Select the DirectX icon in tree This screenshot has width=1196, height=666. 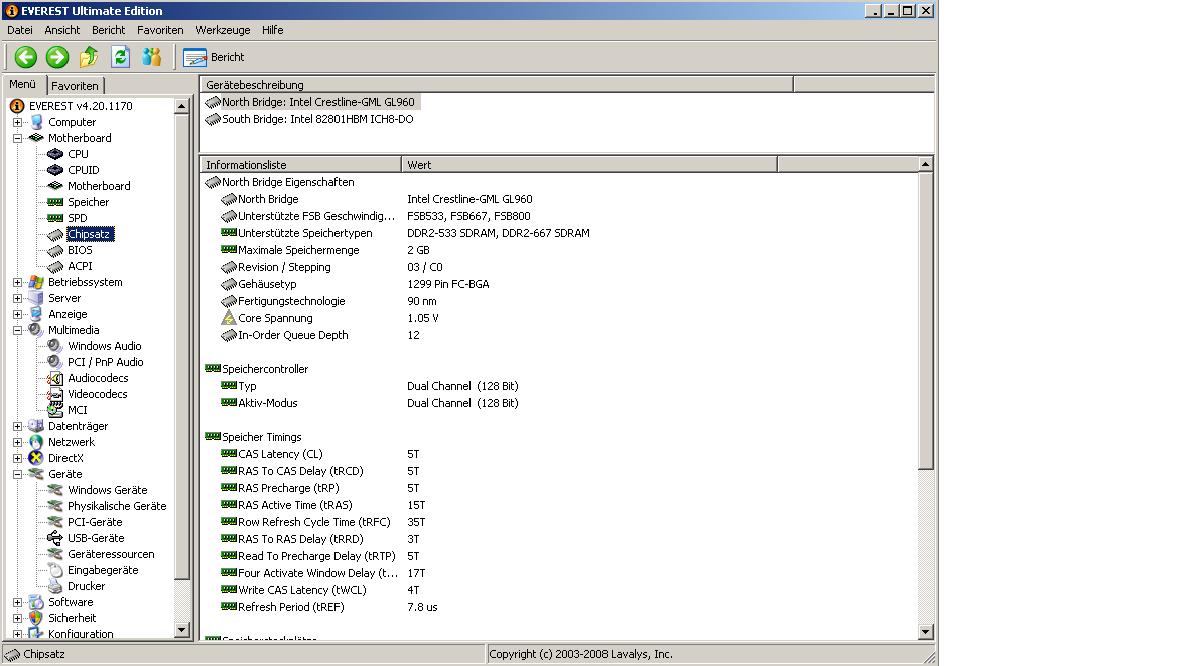[x=36, y=458]
